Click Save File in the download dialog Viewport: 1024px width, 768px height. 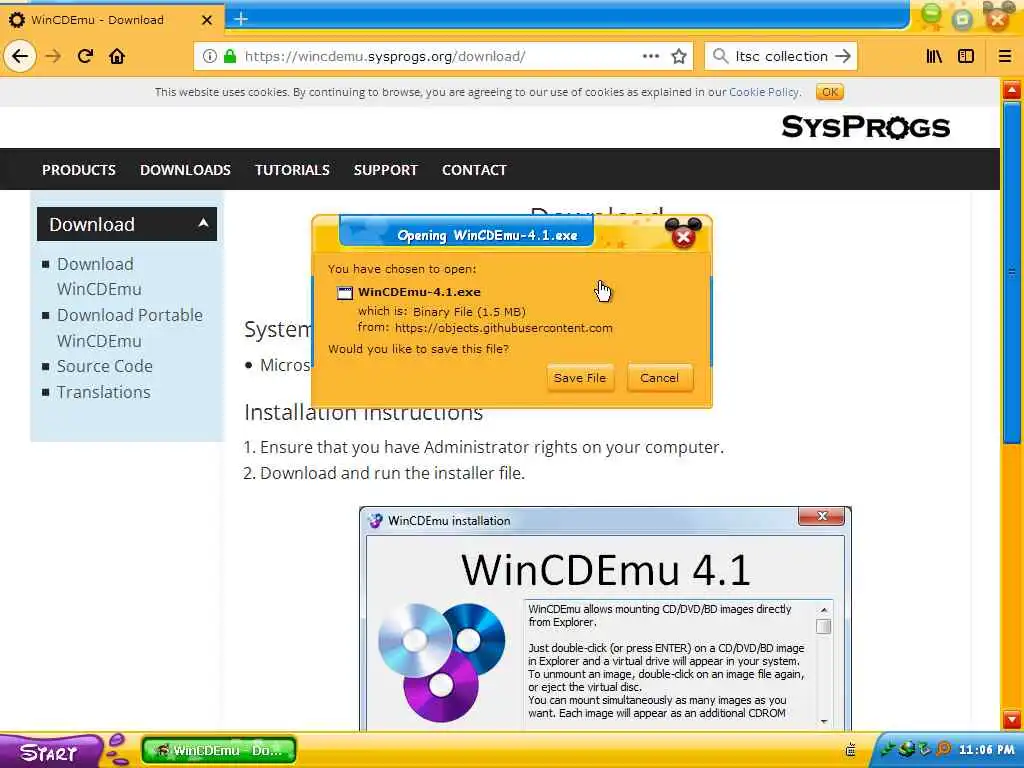(x=580, y=378)
